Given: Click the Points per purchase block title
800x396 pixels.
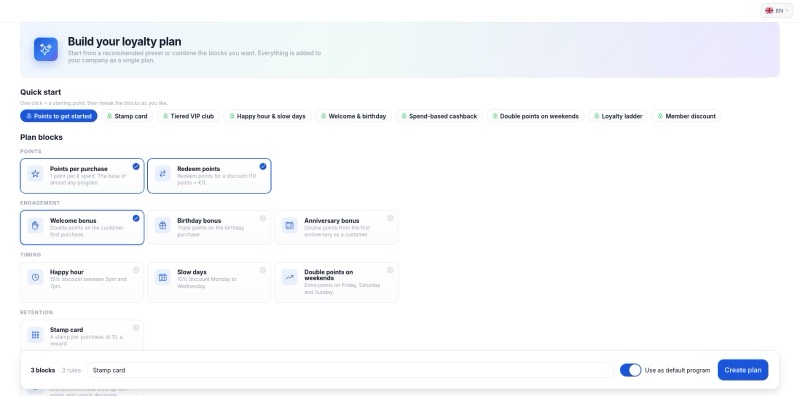Looking at the screenshot, I should coord(79,169).
